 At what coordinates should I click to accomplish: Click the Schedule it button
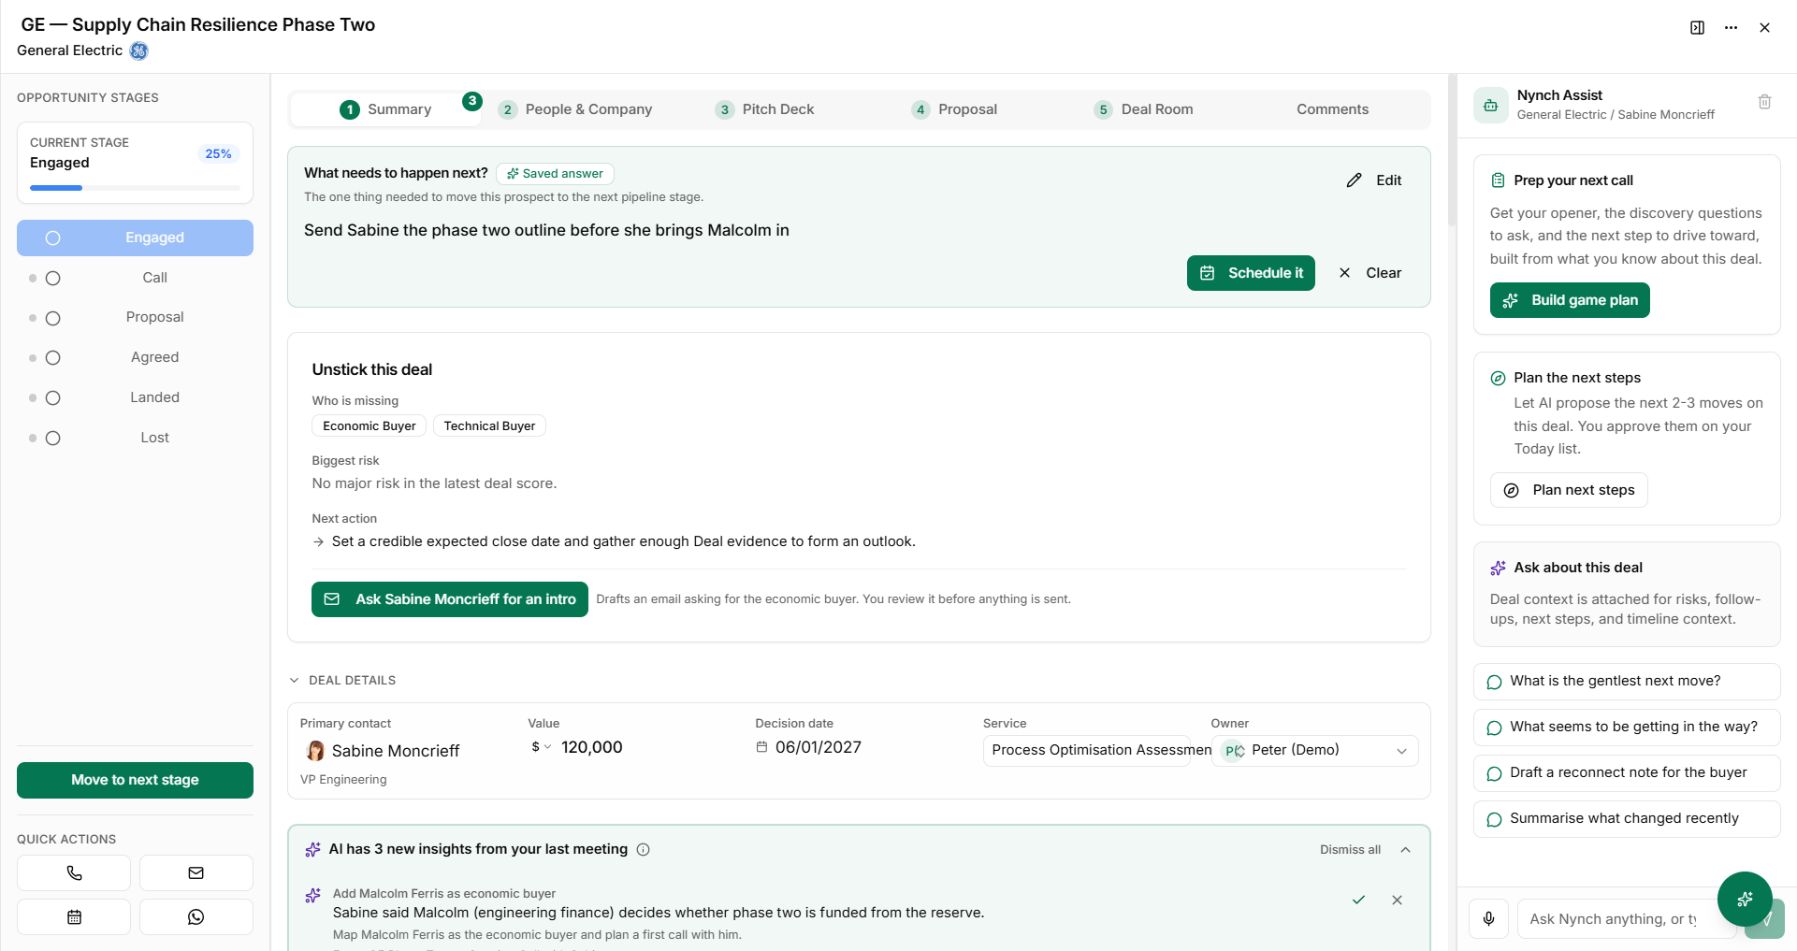click(1251, 273)
